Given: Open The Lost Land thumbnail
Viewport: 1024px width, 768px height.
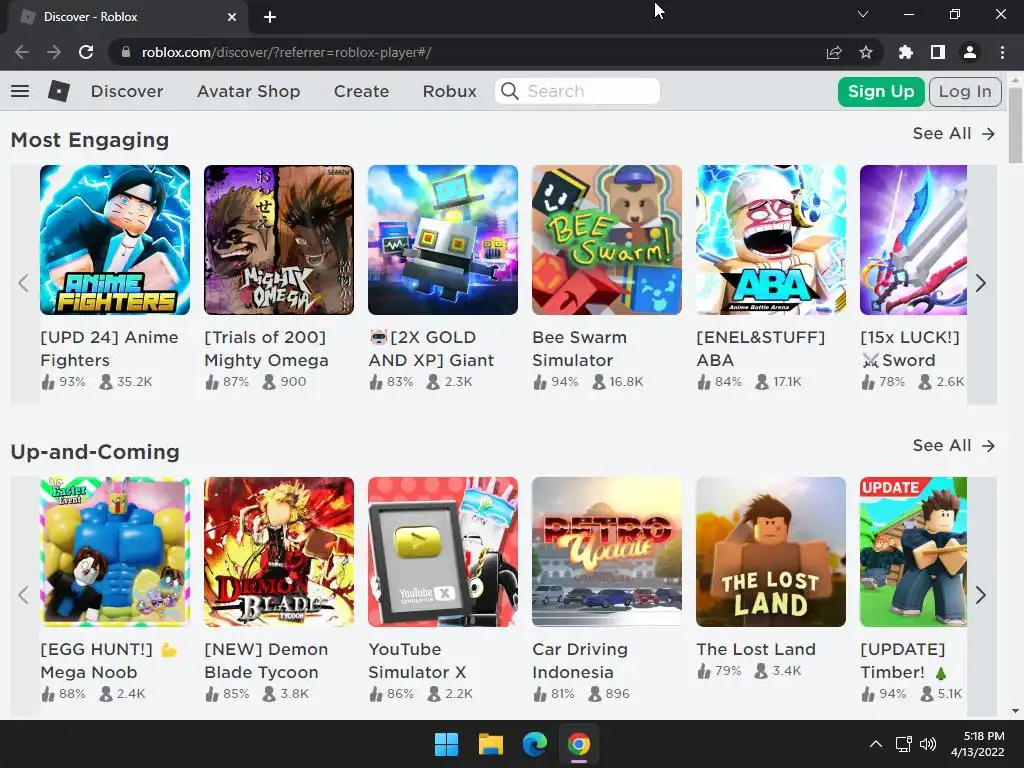Looking at the screenshot, I should tap(771, 552).
